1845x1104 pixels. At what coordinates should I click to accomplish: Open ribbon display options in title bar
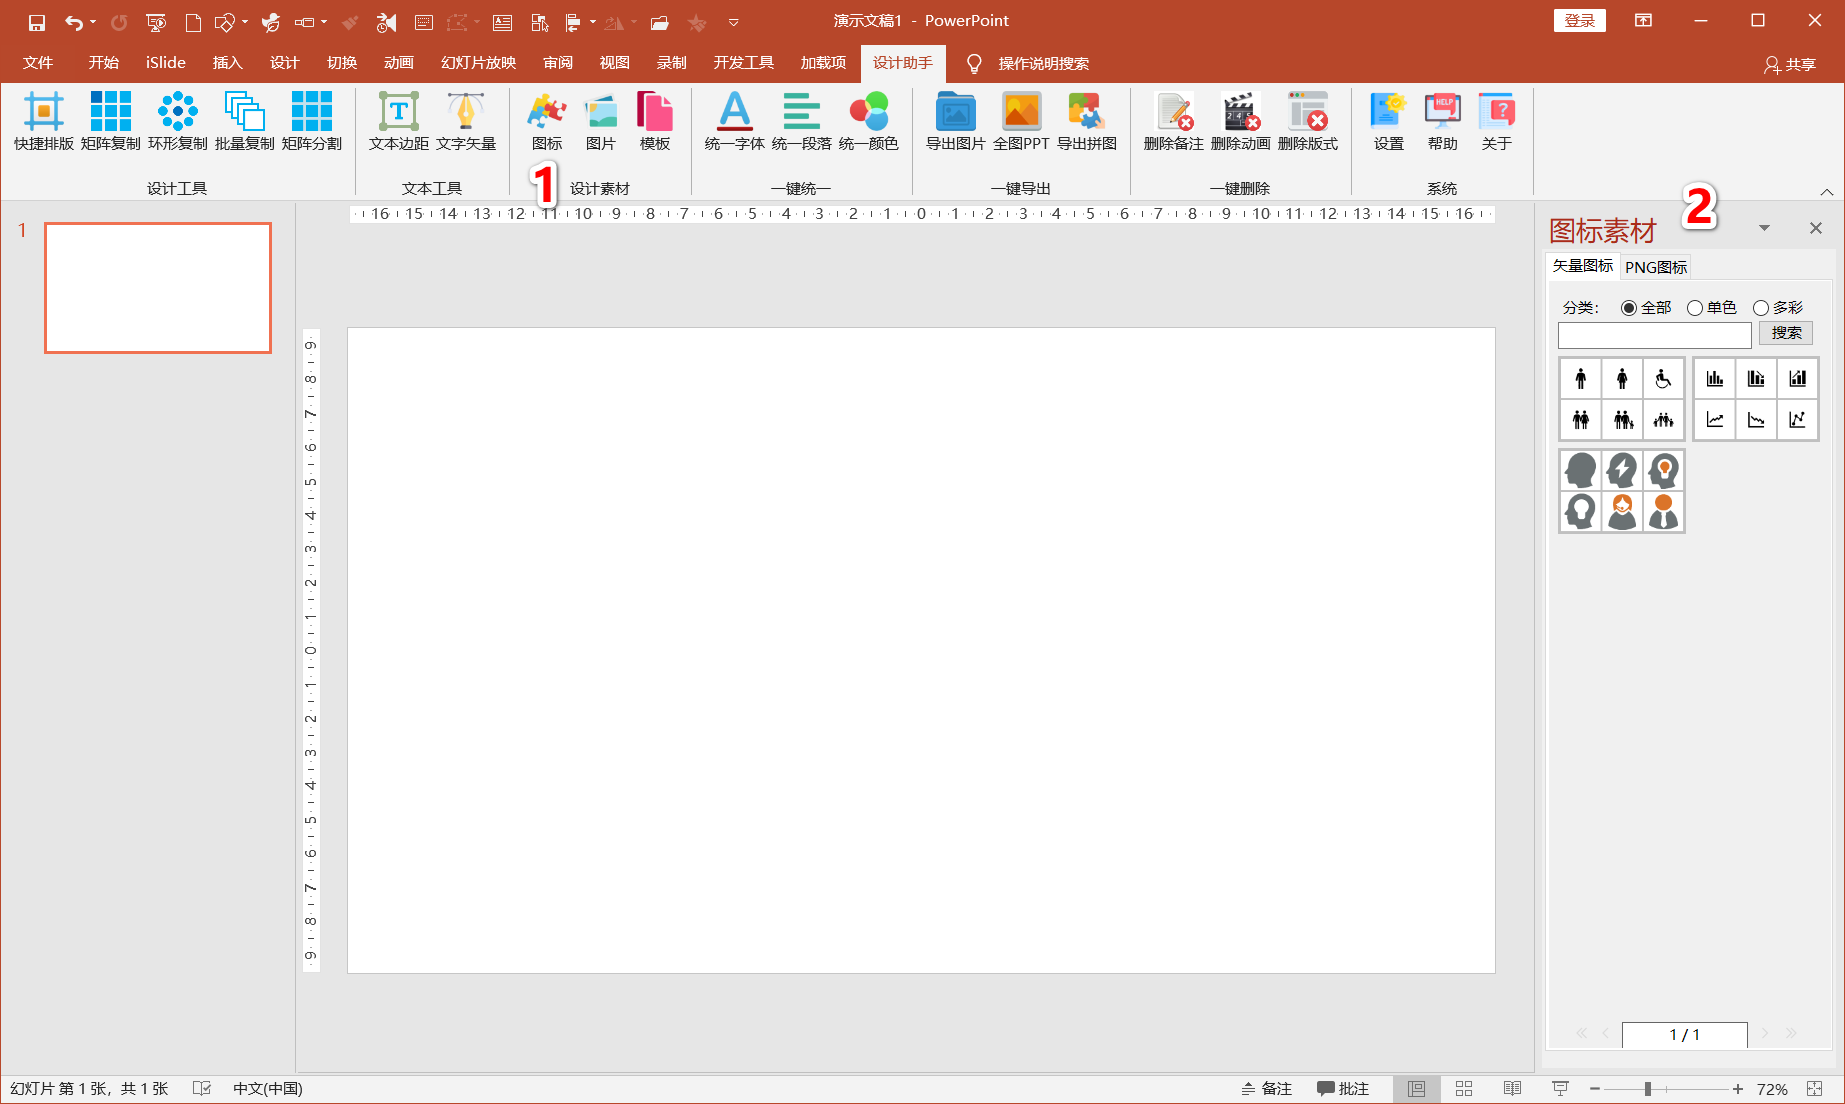pyautogui.click(x=1643, y=21)
